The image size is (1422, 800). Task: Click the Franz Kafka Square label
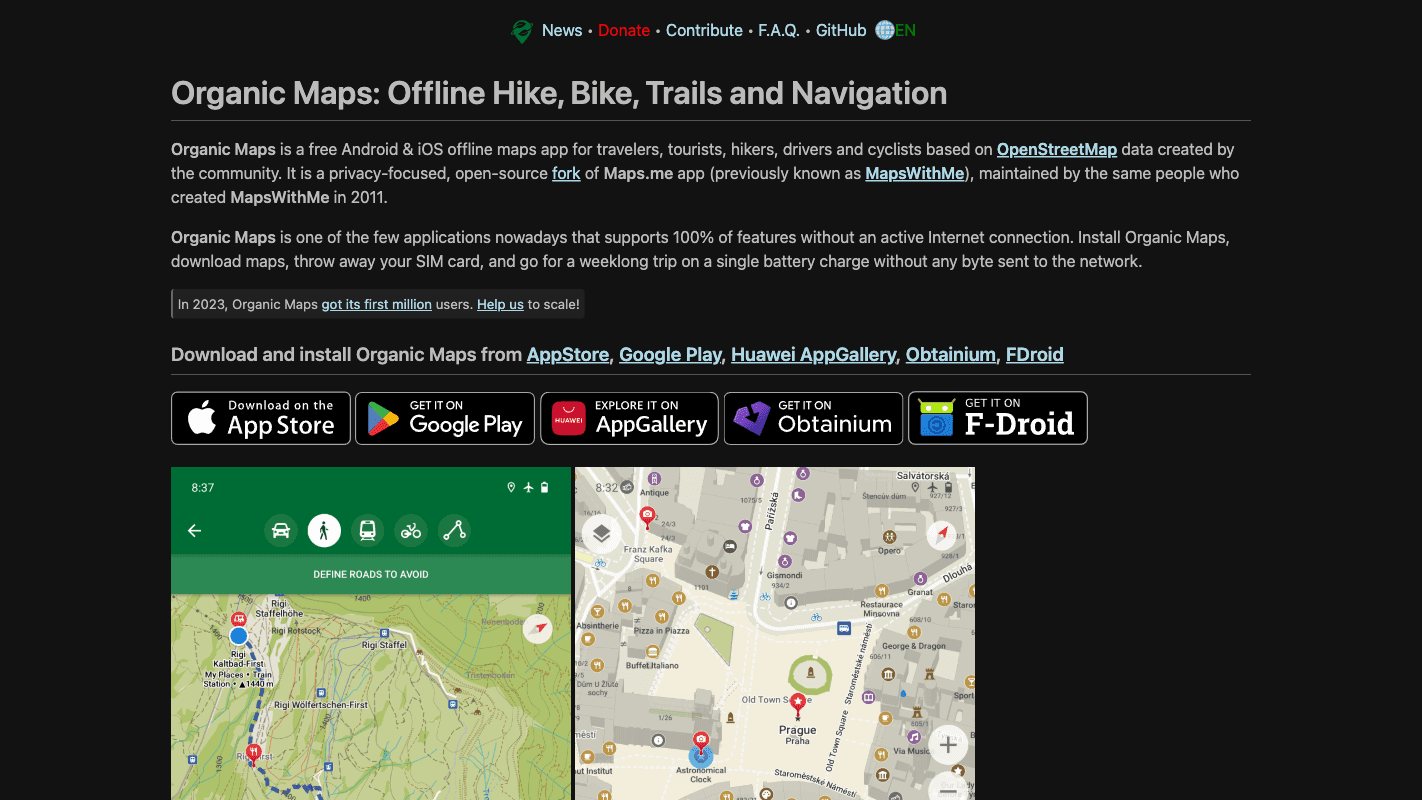(x=649, y=554)
